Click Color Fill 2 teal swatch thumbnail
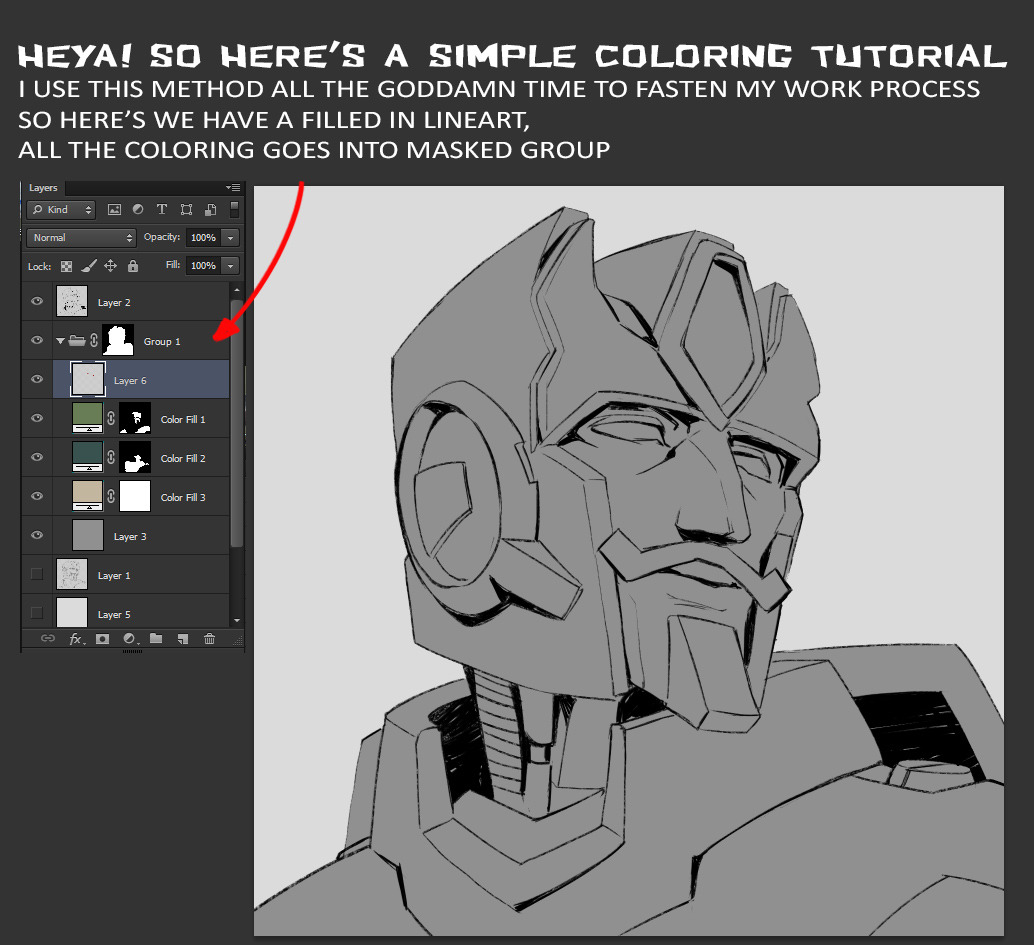The image size is (1034, 945). 87,457
